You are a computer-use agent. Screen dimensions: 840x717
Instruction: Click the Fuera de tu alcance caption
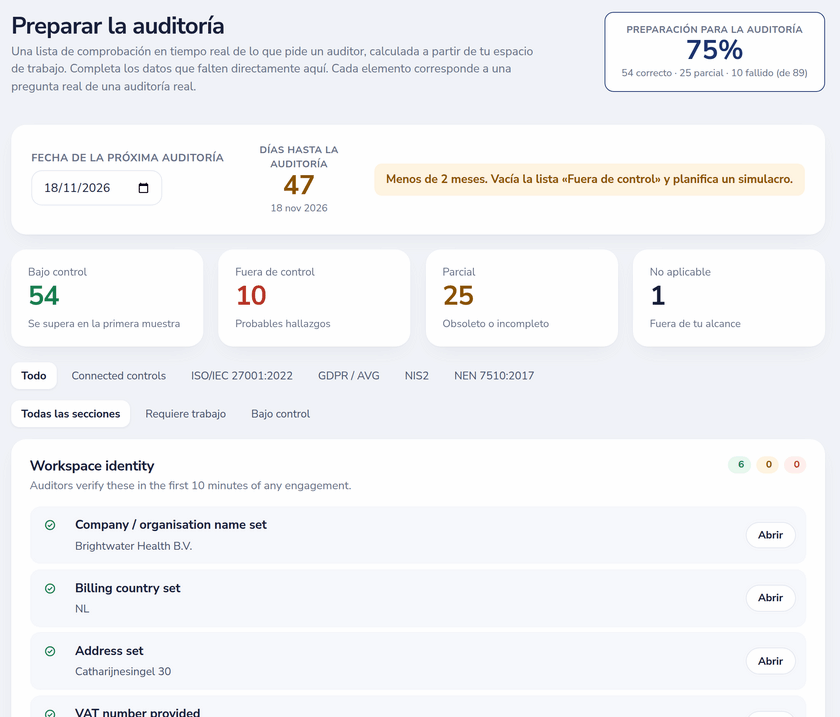[695, 324]
